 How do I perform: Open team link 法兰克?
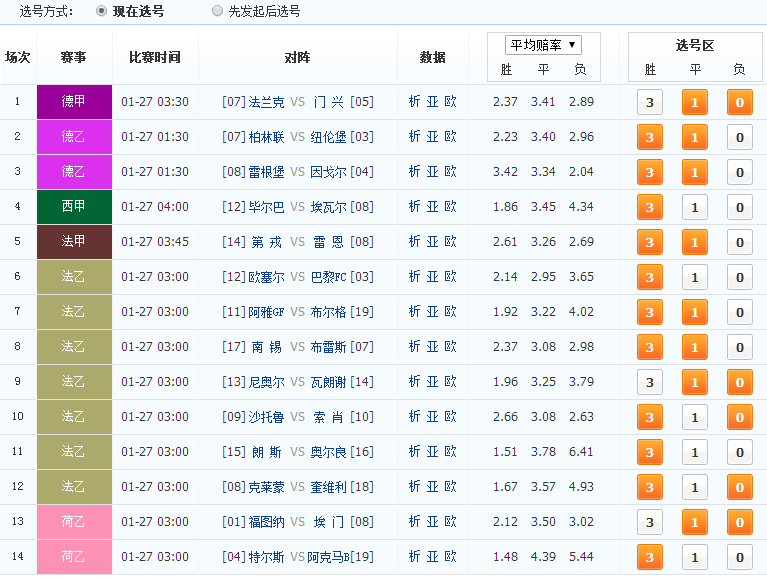click(x=266, y=102)
